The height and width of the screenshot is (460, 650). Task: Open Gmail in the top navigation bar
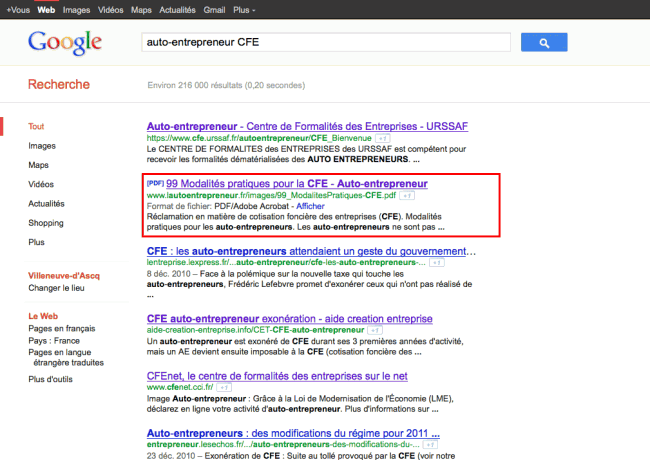(x=214, y=10)
